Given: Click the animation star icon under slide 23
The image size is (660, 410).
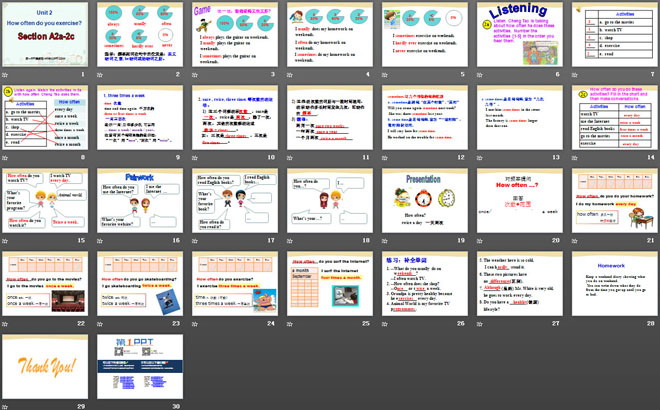Looking at the screenshot, I should pyautogui.click(x=100, y=324).
